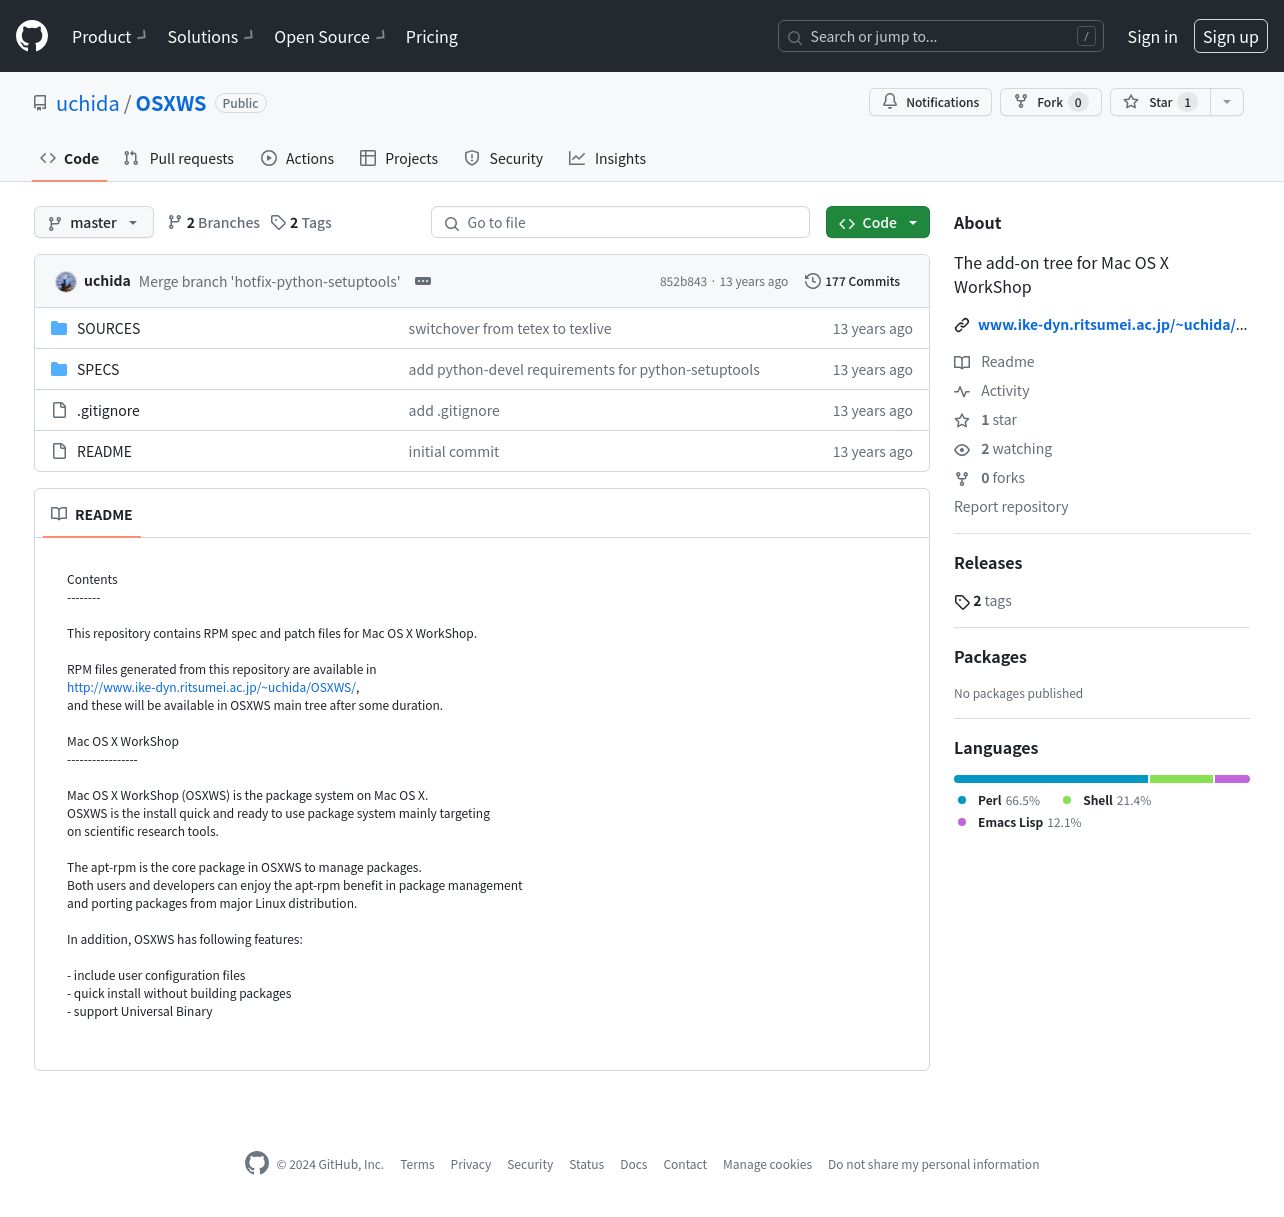Open the Pull requests tab
The image size is (1284, 1217).
click(179, 158)
